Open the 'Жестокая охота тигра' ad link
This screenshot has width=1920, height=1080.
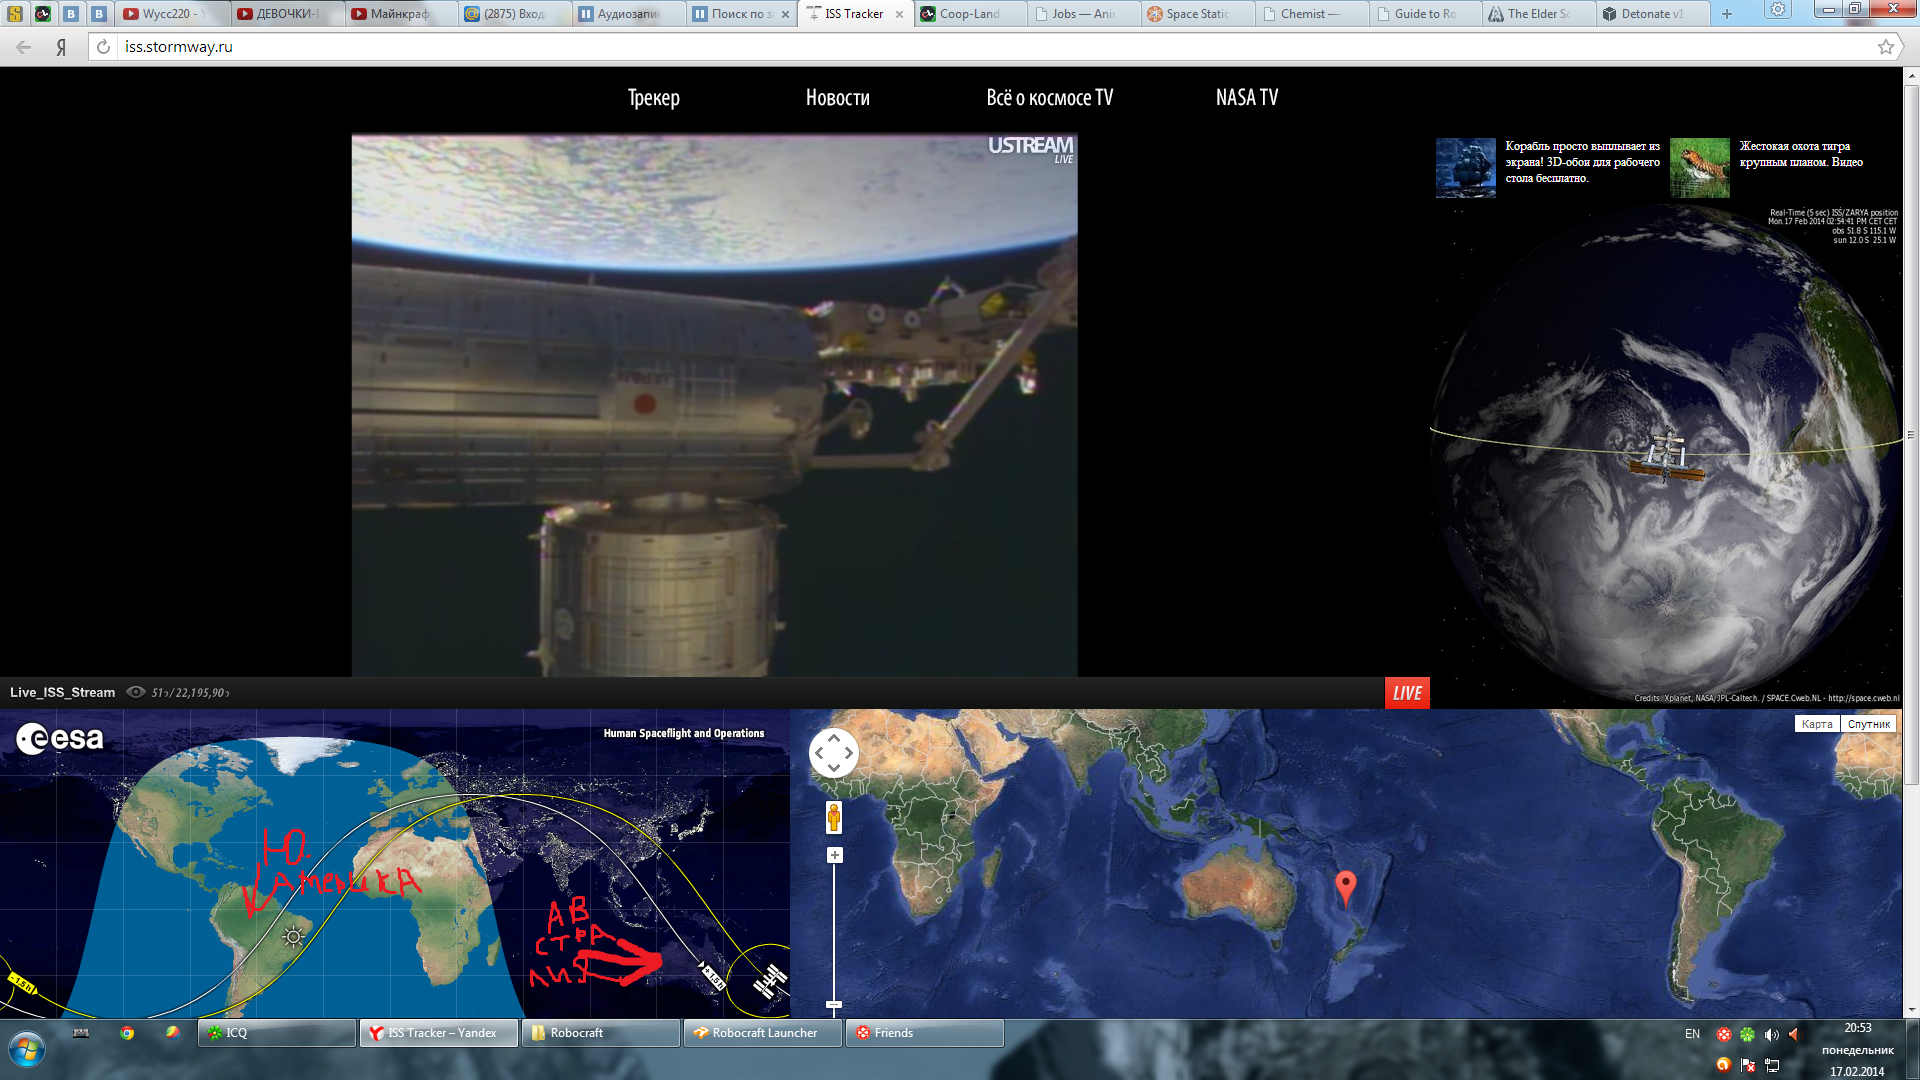(1801, 154)
